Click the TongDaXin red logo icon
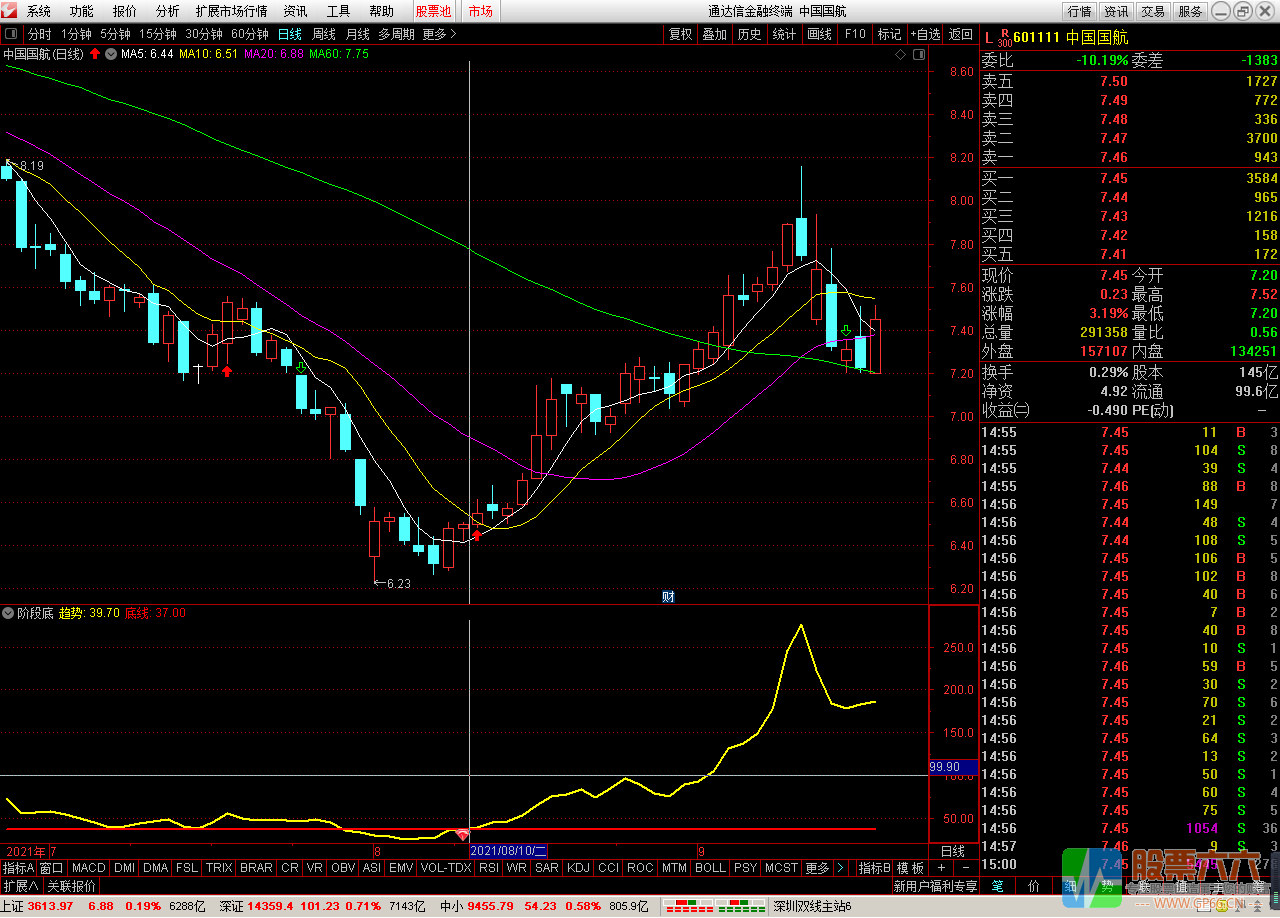The width and height of the screenshot is (1280, 918). pos(11,11)
